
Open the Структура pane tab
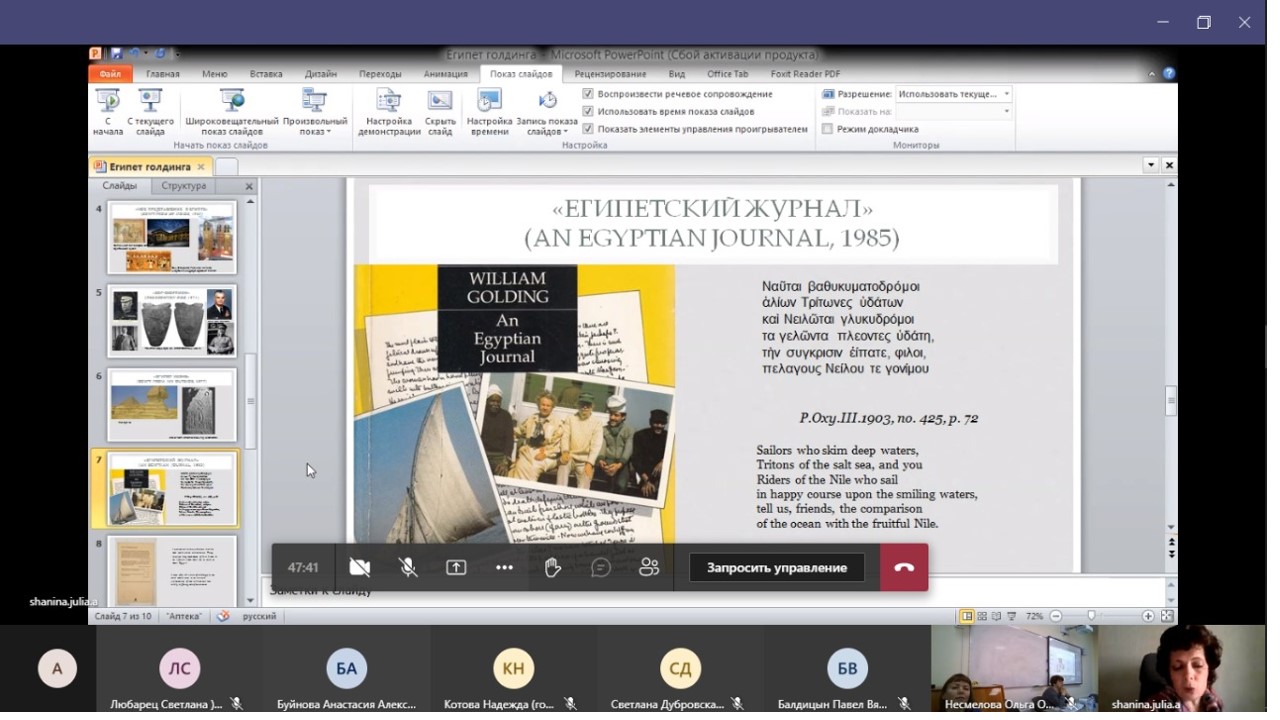184,186
